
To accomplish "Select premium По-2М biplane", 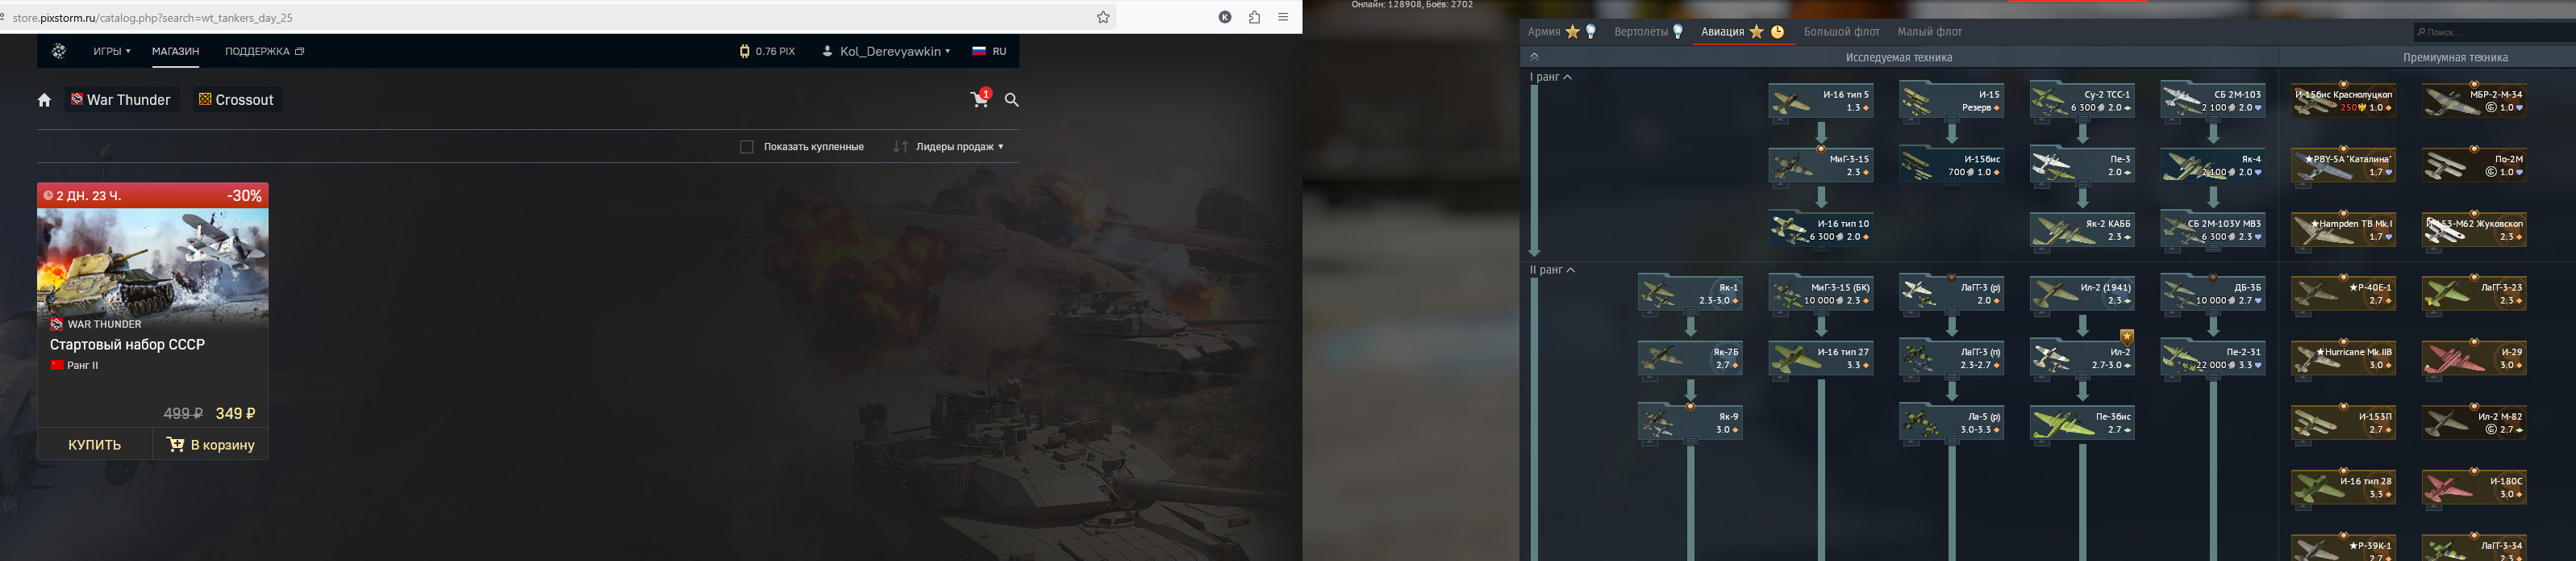I will tap(2474, 166).
